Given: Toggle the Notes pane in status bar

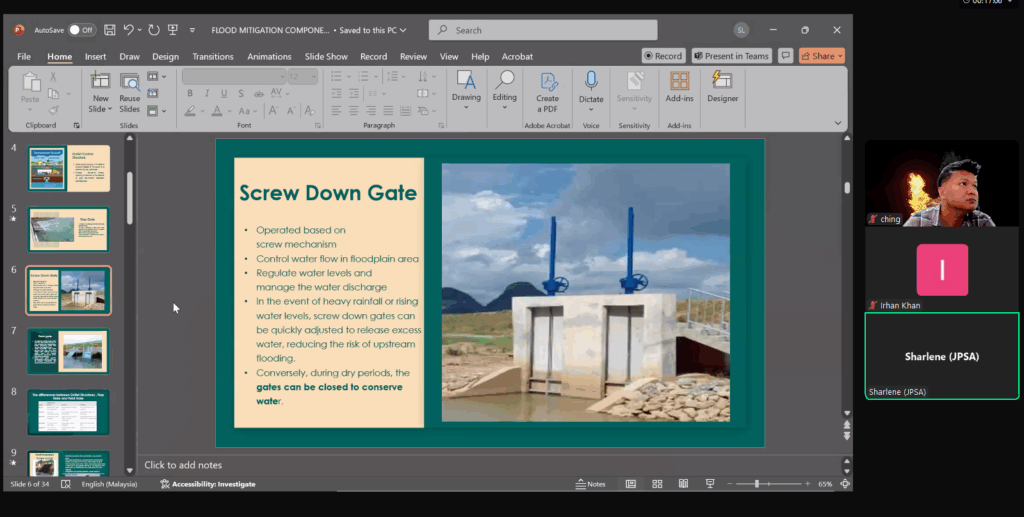Looking at the screenshot, I should tap(591, 484).
